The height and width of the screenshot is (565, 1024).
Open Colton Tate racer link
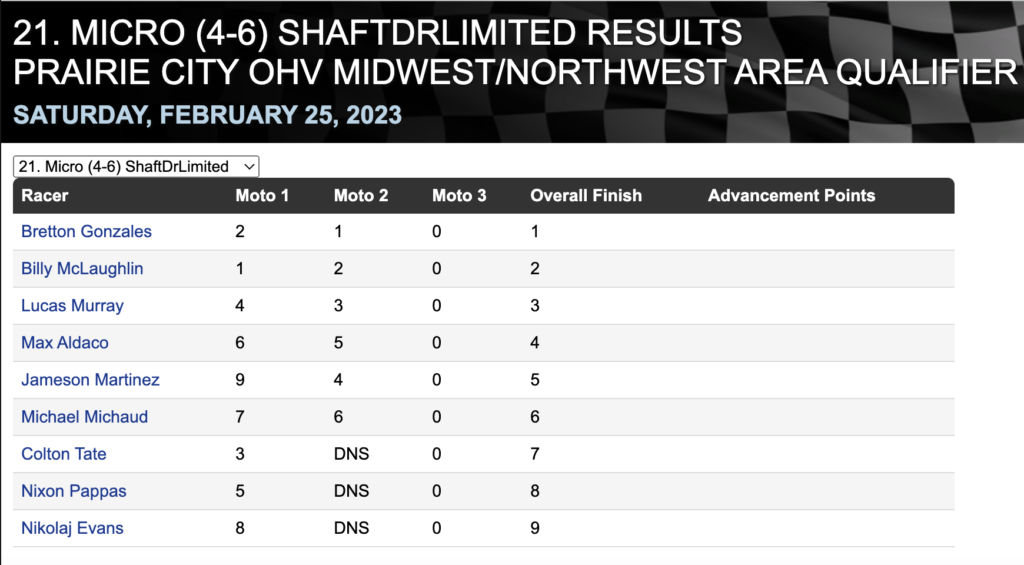coord(63,454)
